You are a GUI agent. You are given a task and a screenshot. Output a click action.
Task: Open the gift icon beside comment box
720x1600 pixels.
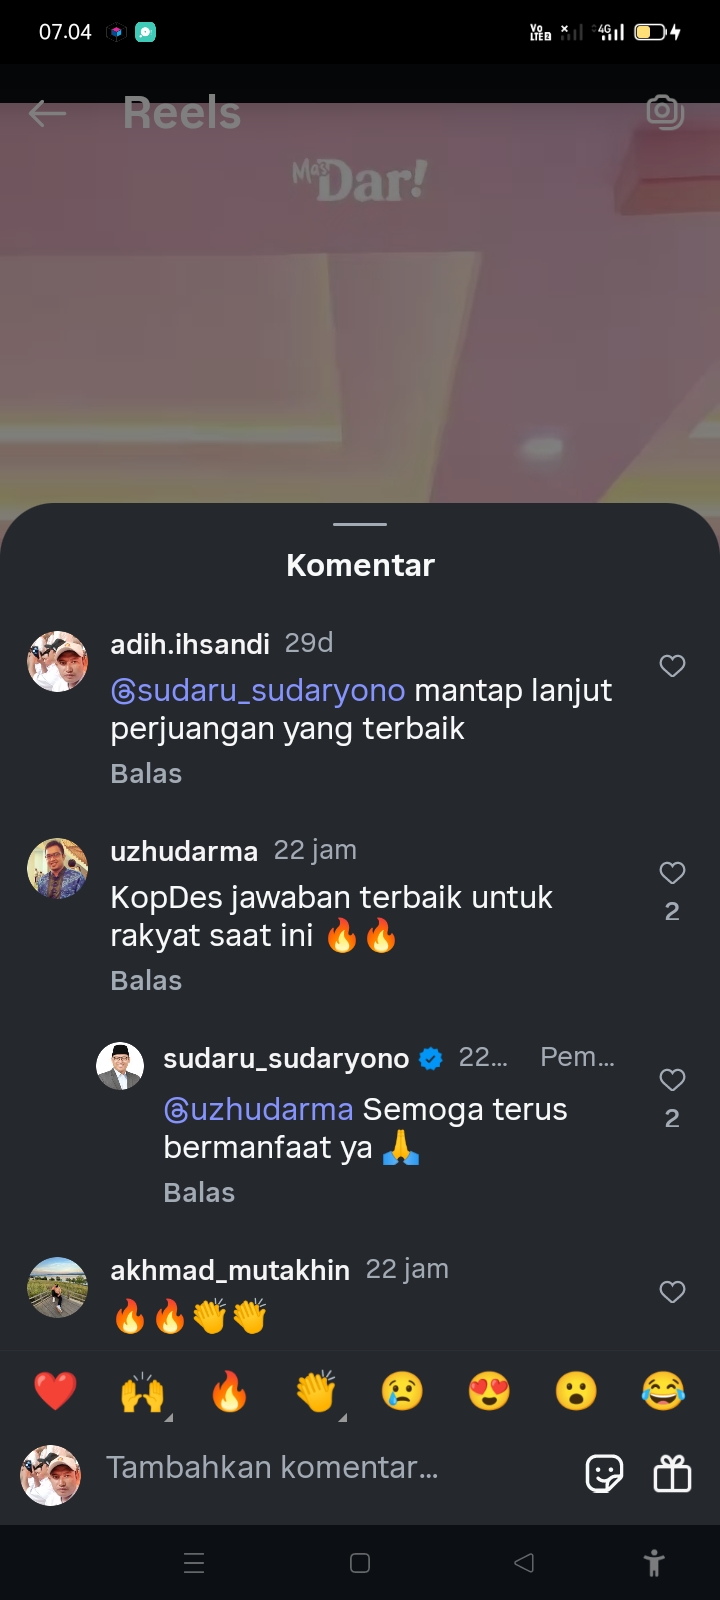coord(672,1473)
